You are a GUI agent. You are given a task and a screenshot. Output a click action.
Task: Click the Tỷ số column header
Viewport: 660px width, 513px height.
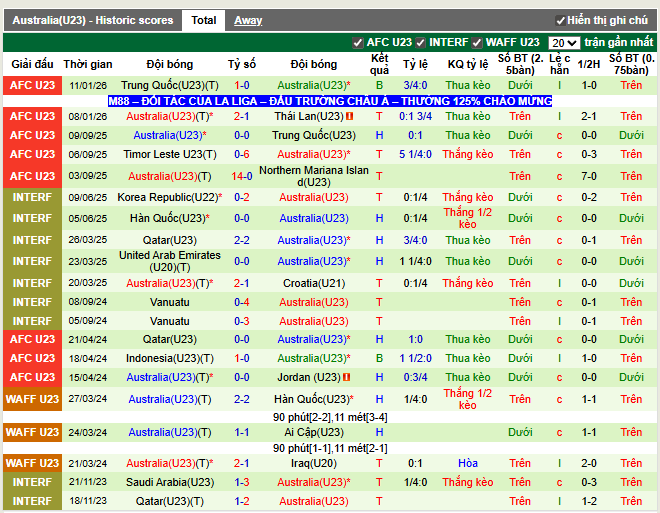tap(242, 64)
